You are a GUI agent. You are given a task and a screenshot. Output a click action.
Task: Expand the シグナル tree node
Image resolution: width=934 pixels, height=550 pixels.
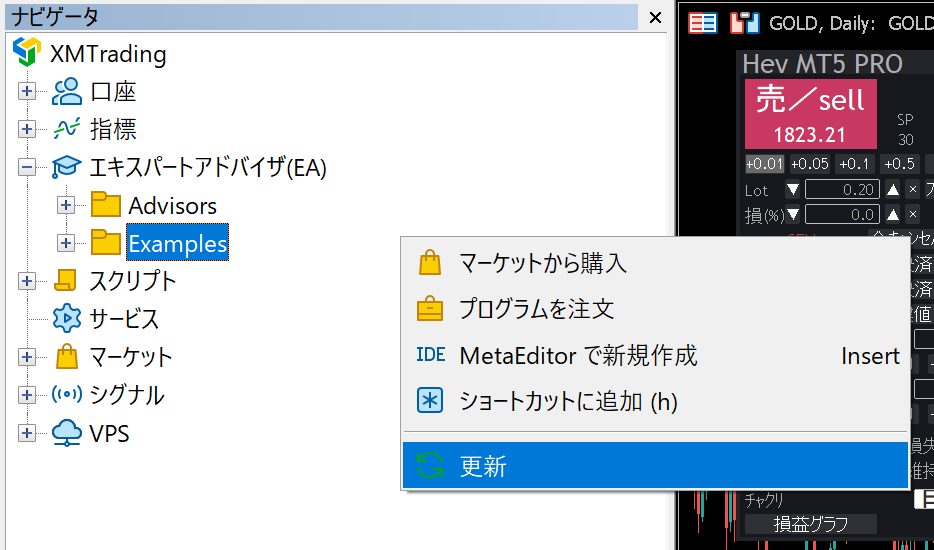tap(27, 394)
